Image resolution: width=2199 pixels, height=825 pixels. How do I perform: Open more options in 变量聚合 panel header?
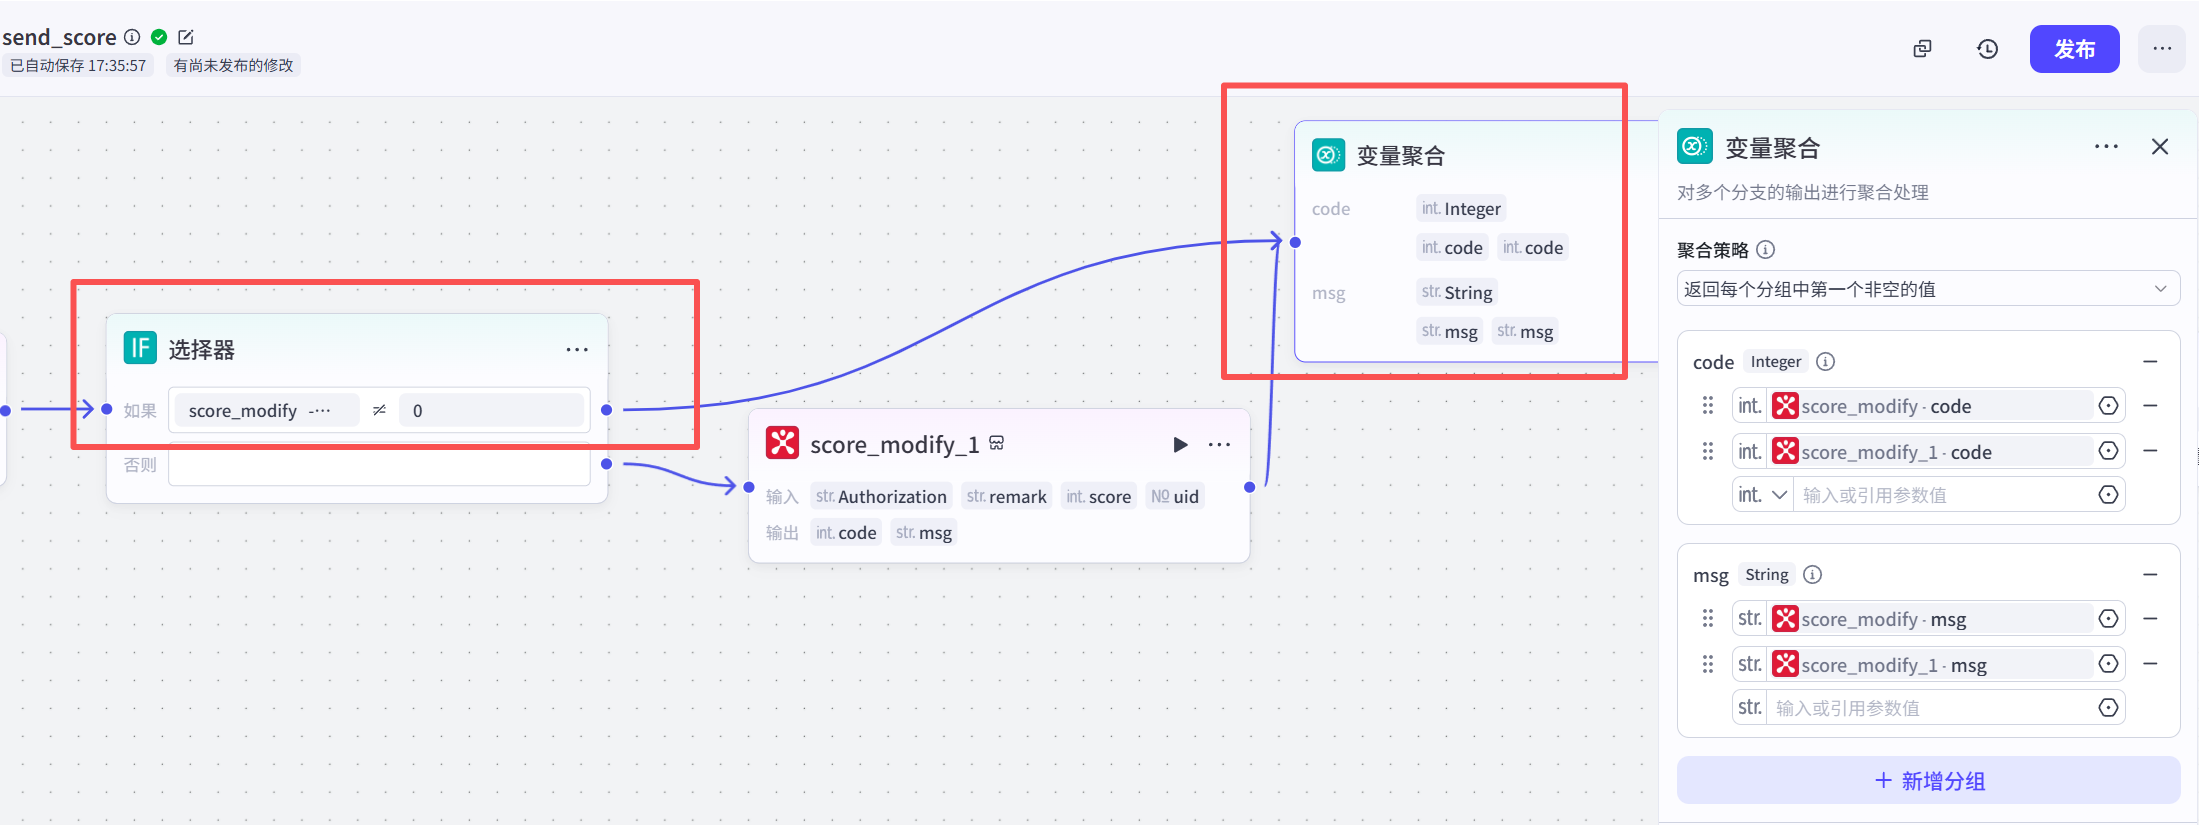coord(2106,147)
